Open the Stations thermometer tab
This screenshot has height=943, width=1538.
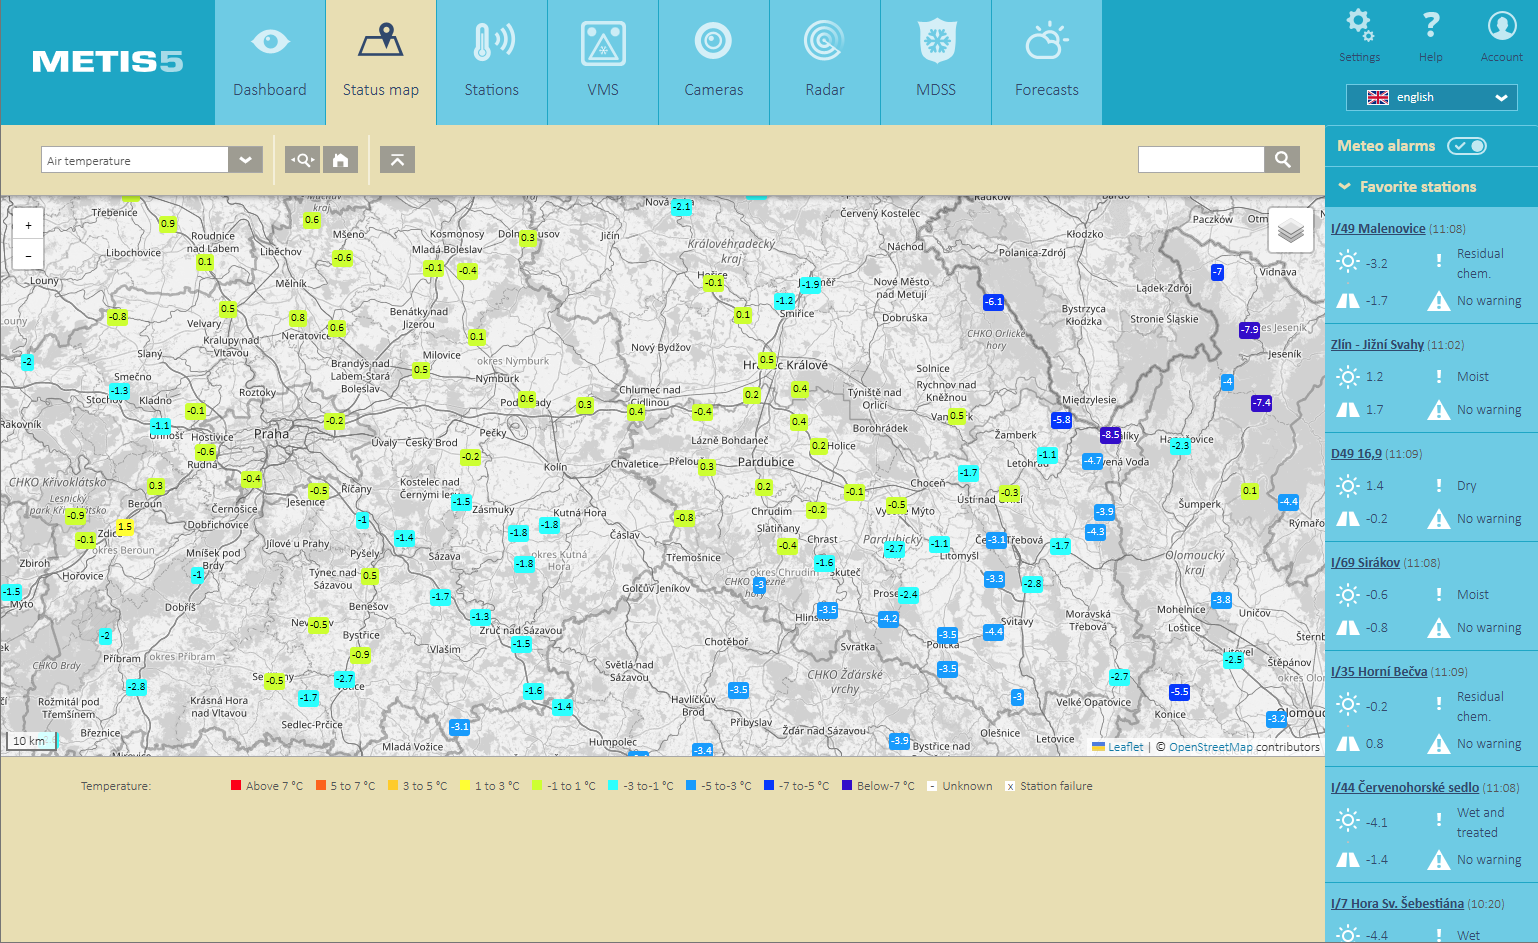click(x=491, y=62)
